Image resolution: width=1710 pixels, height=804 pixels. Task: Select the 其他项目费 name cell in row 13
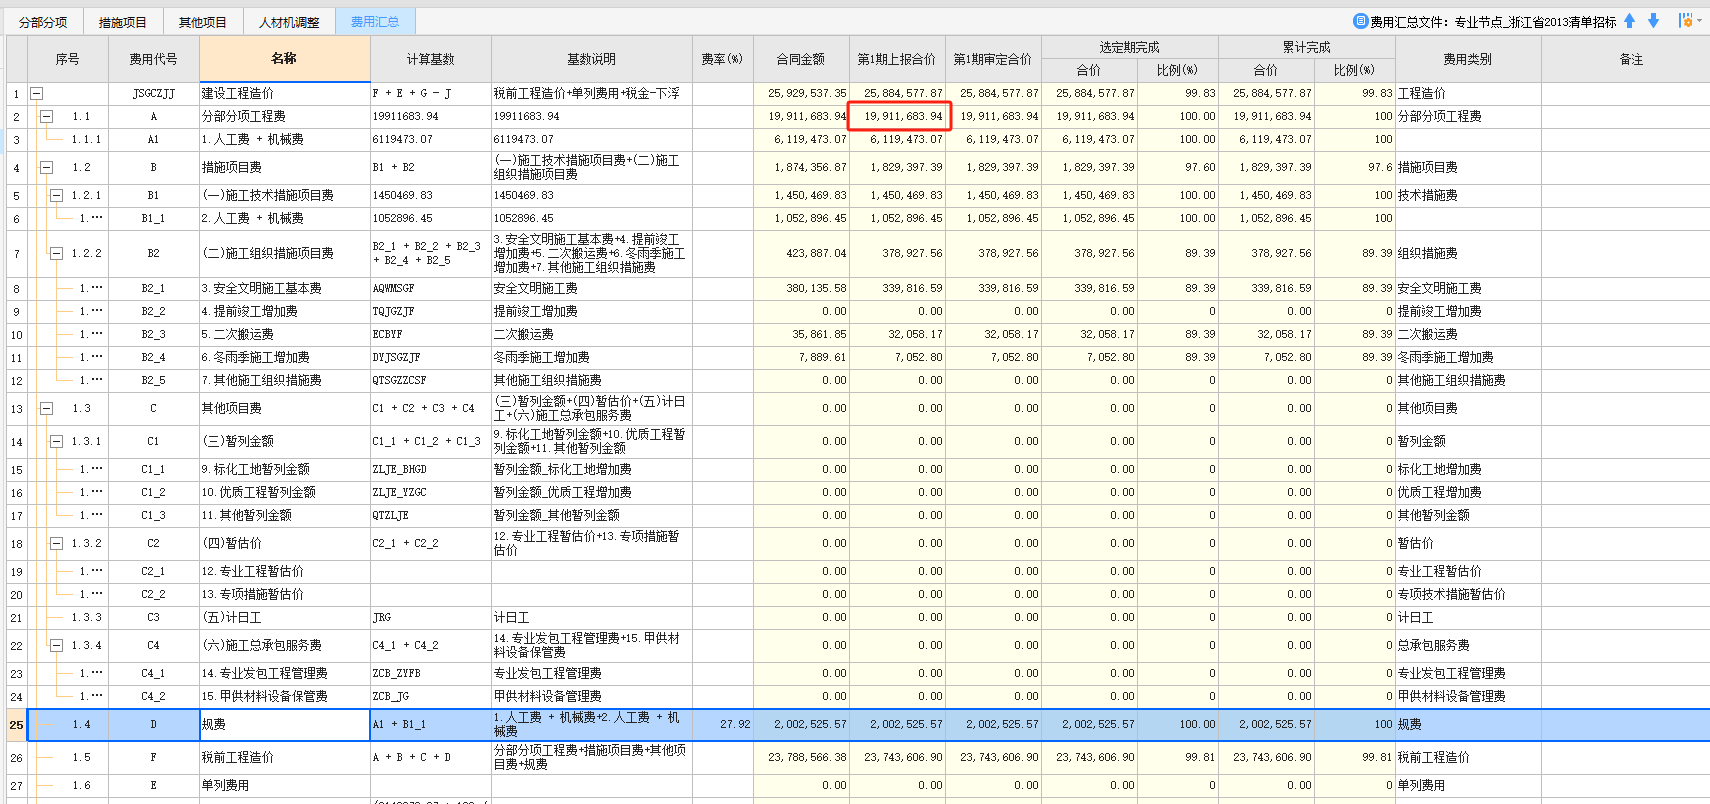click(x=285, y=408)
